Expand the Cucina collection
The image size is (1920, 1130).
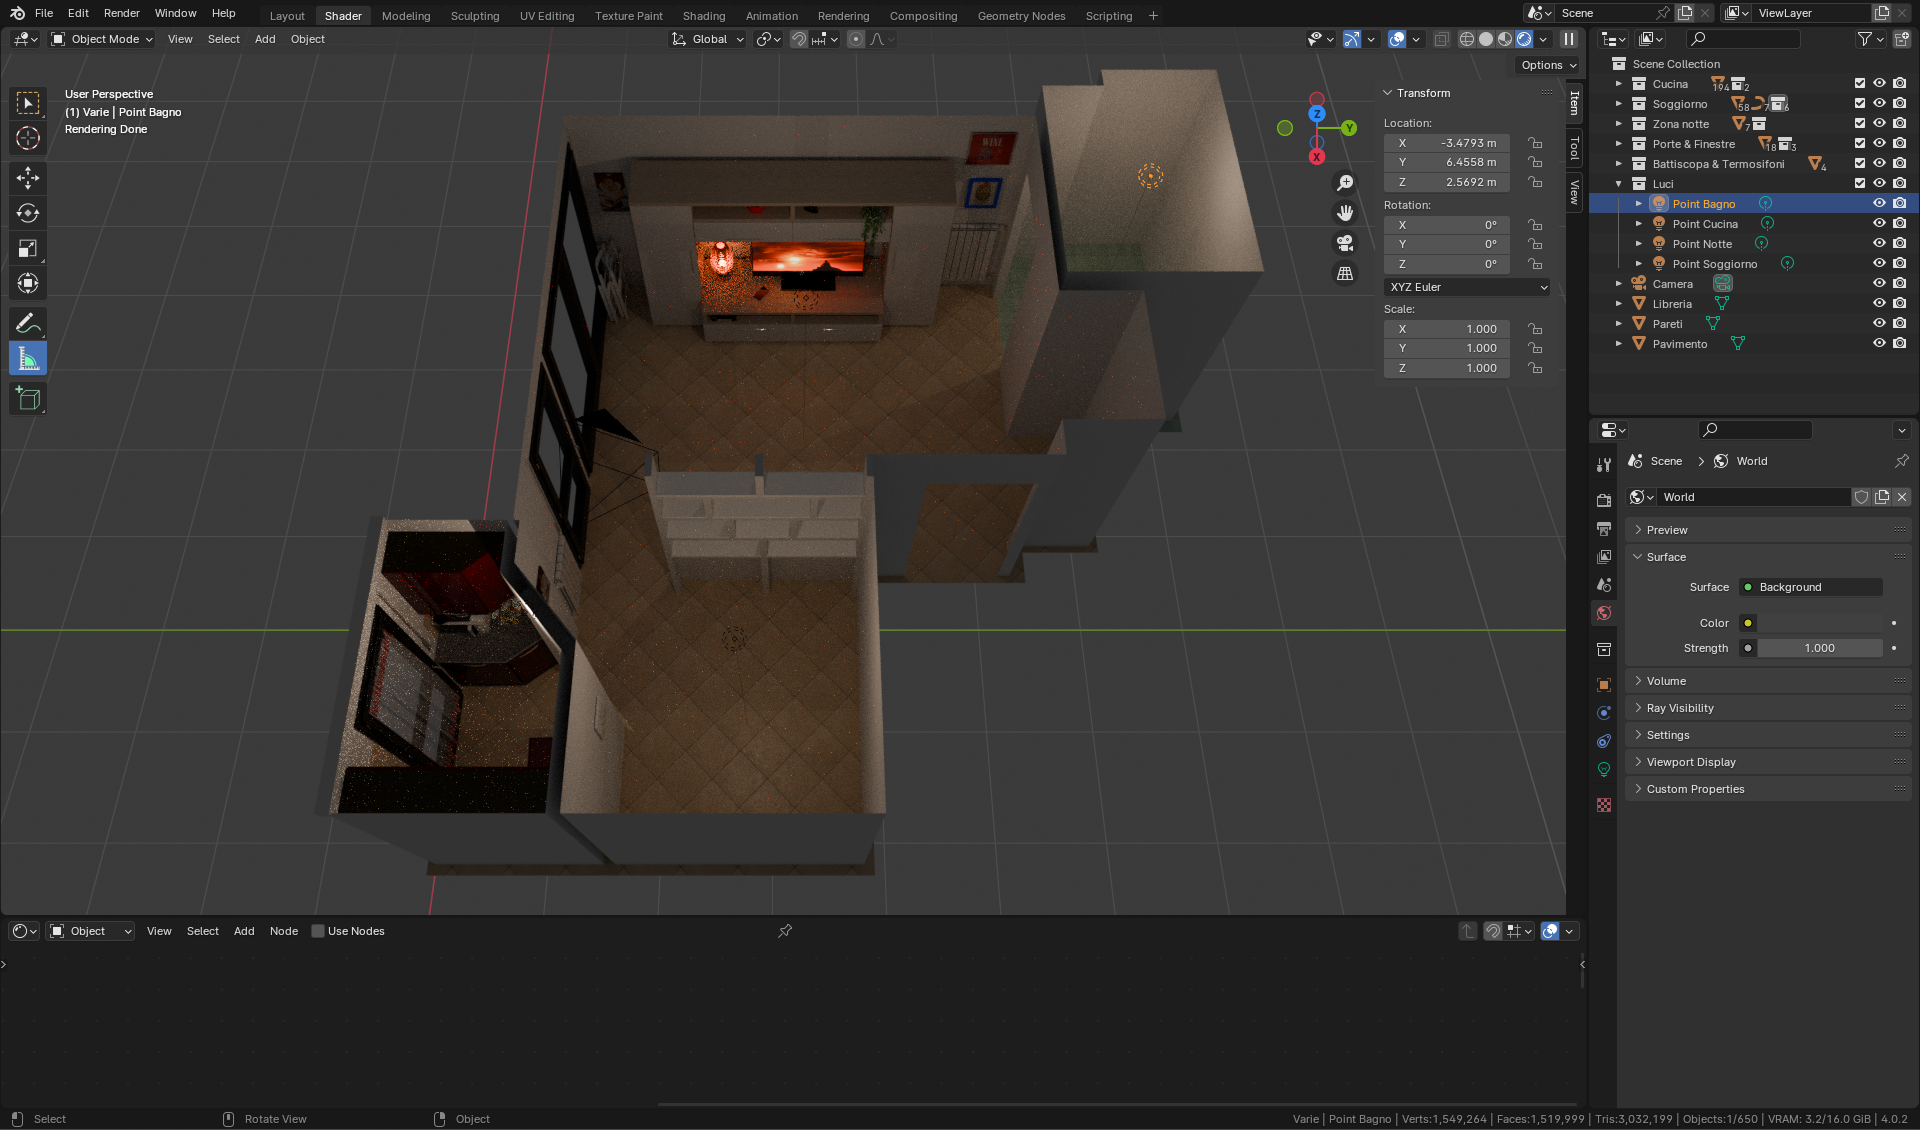pyautogui.click(x=1619, y=84)
